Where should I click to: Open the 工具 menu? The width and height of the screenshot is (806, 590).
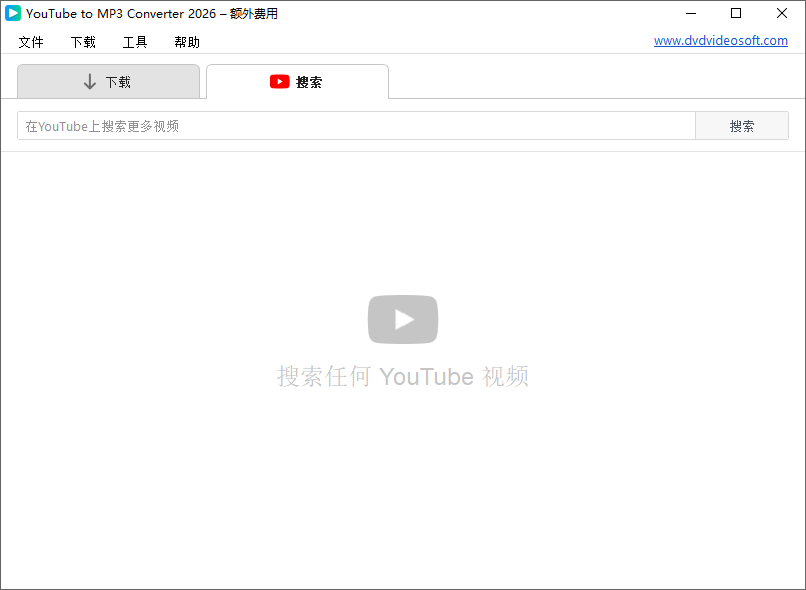(x=135, y=42)
